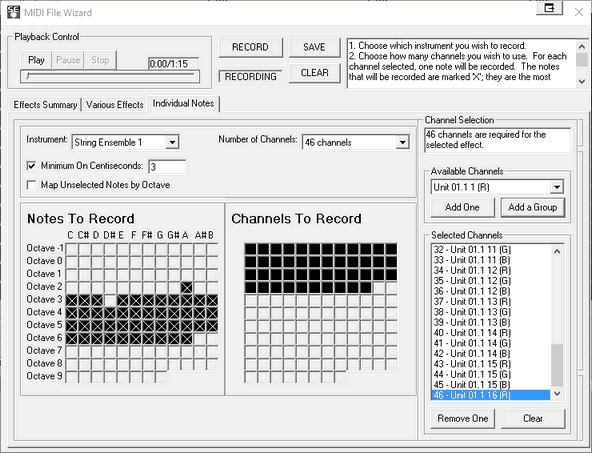Toggle the Octave 4 B note box

click(x=212, y=313)
